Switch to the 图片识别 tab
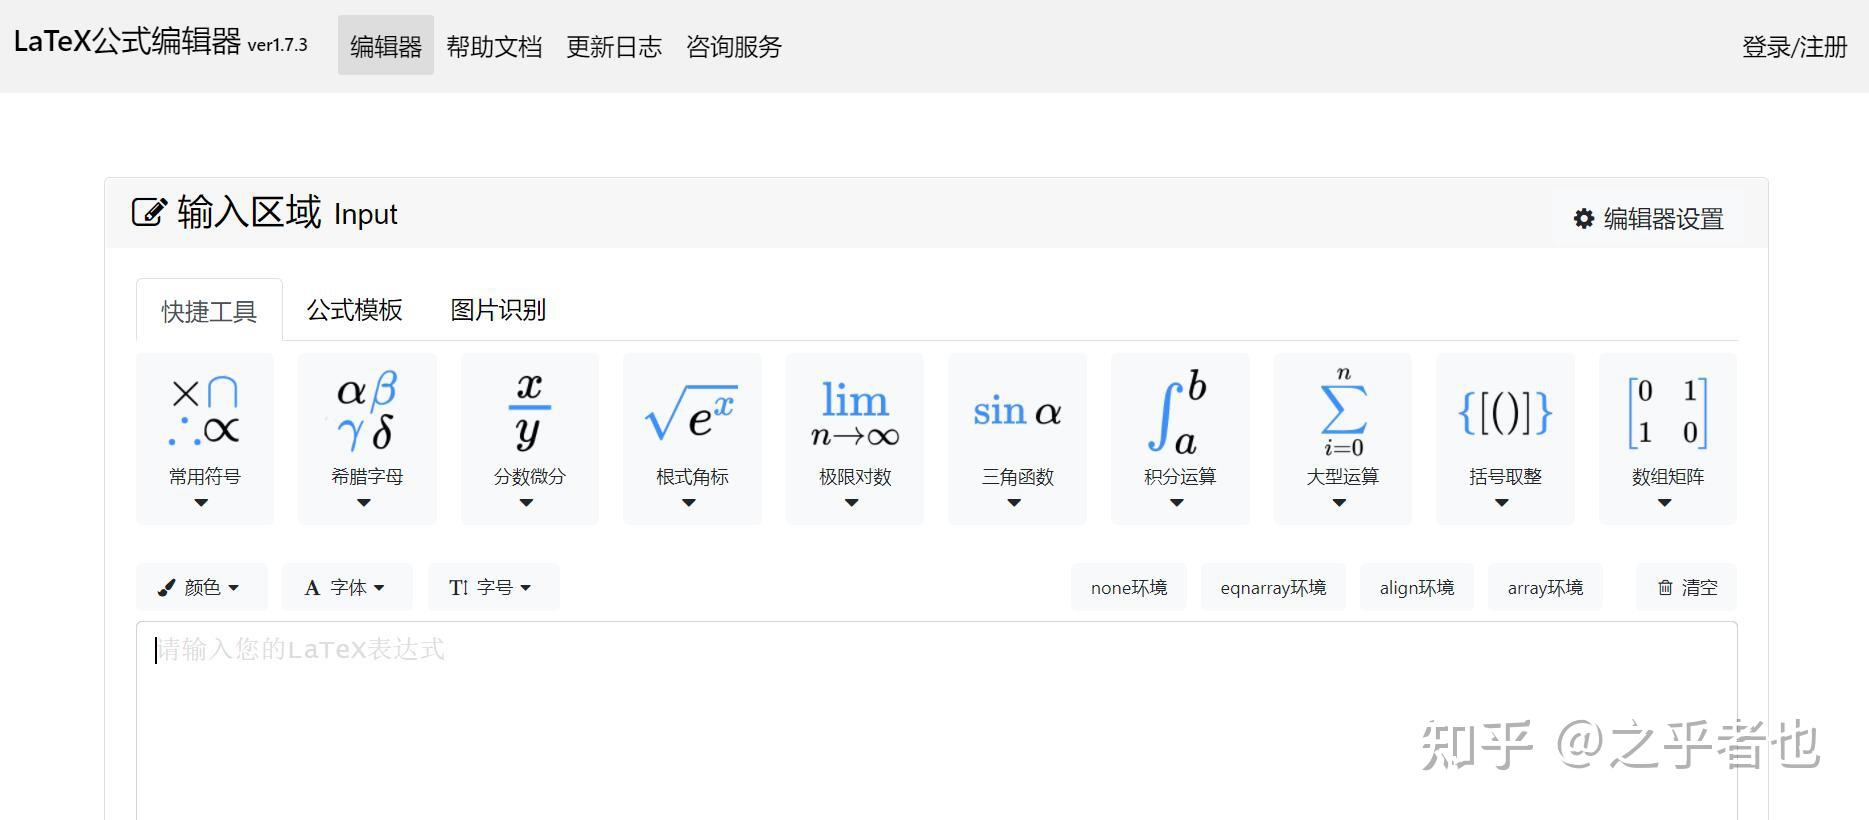The image size is (1869, 820). click(498, 310)
